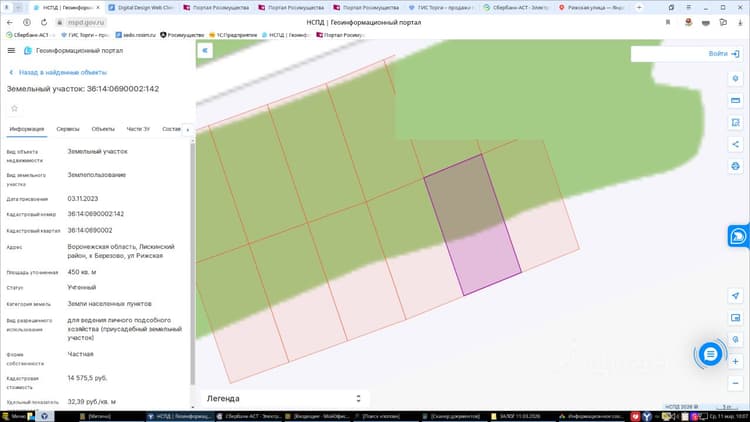Bookmark this page icon in address bar
750x422 pixels.
pos(668,22)
